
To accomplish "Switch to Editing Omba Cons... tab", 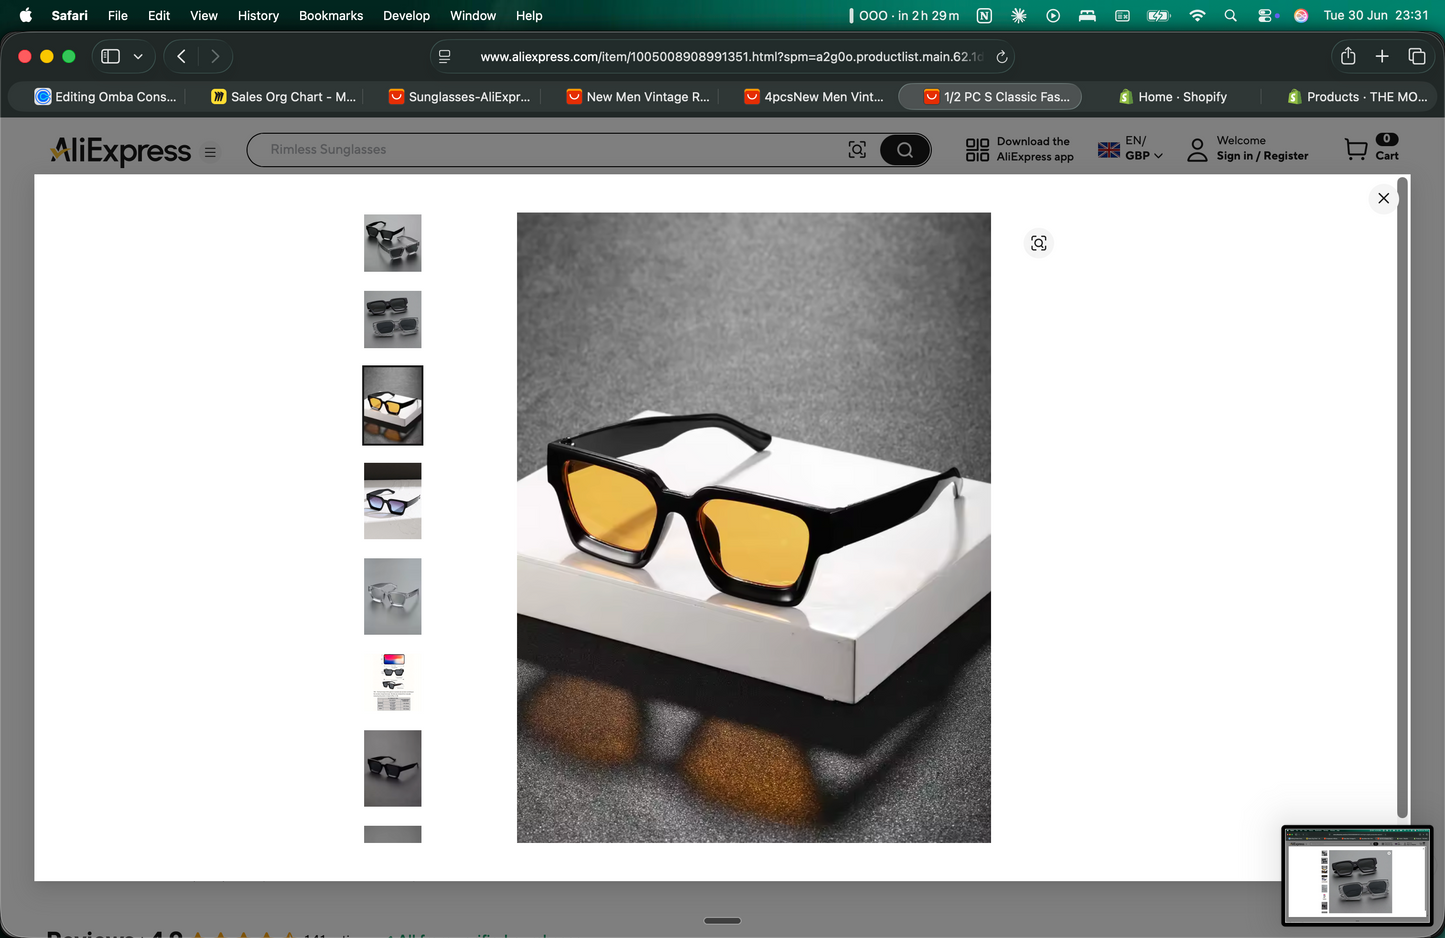I will point(105,97).
